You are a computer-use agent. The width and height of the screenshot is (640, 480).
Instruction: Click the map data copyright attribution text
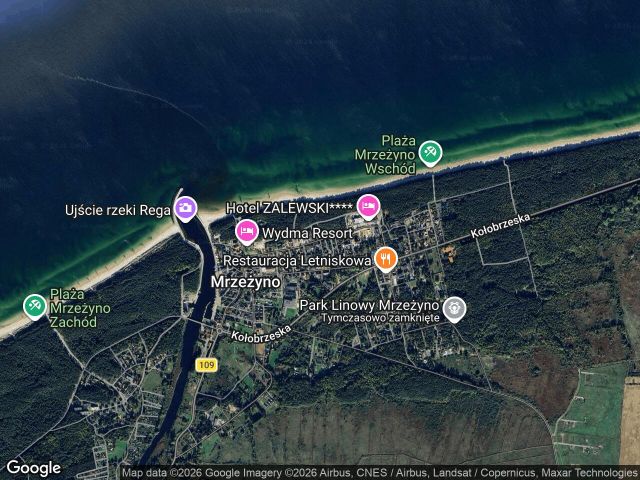point(380,473)
